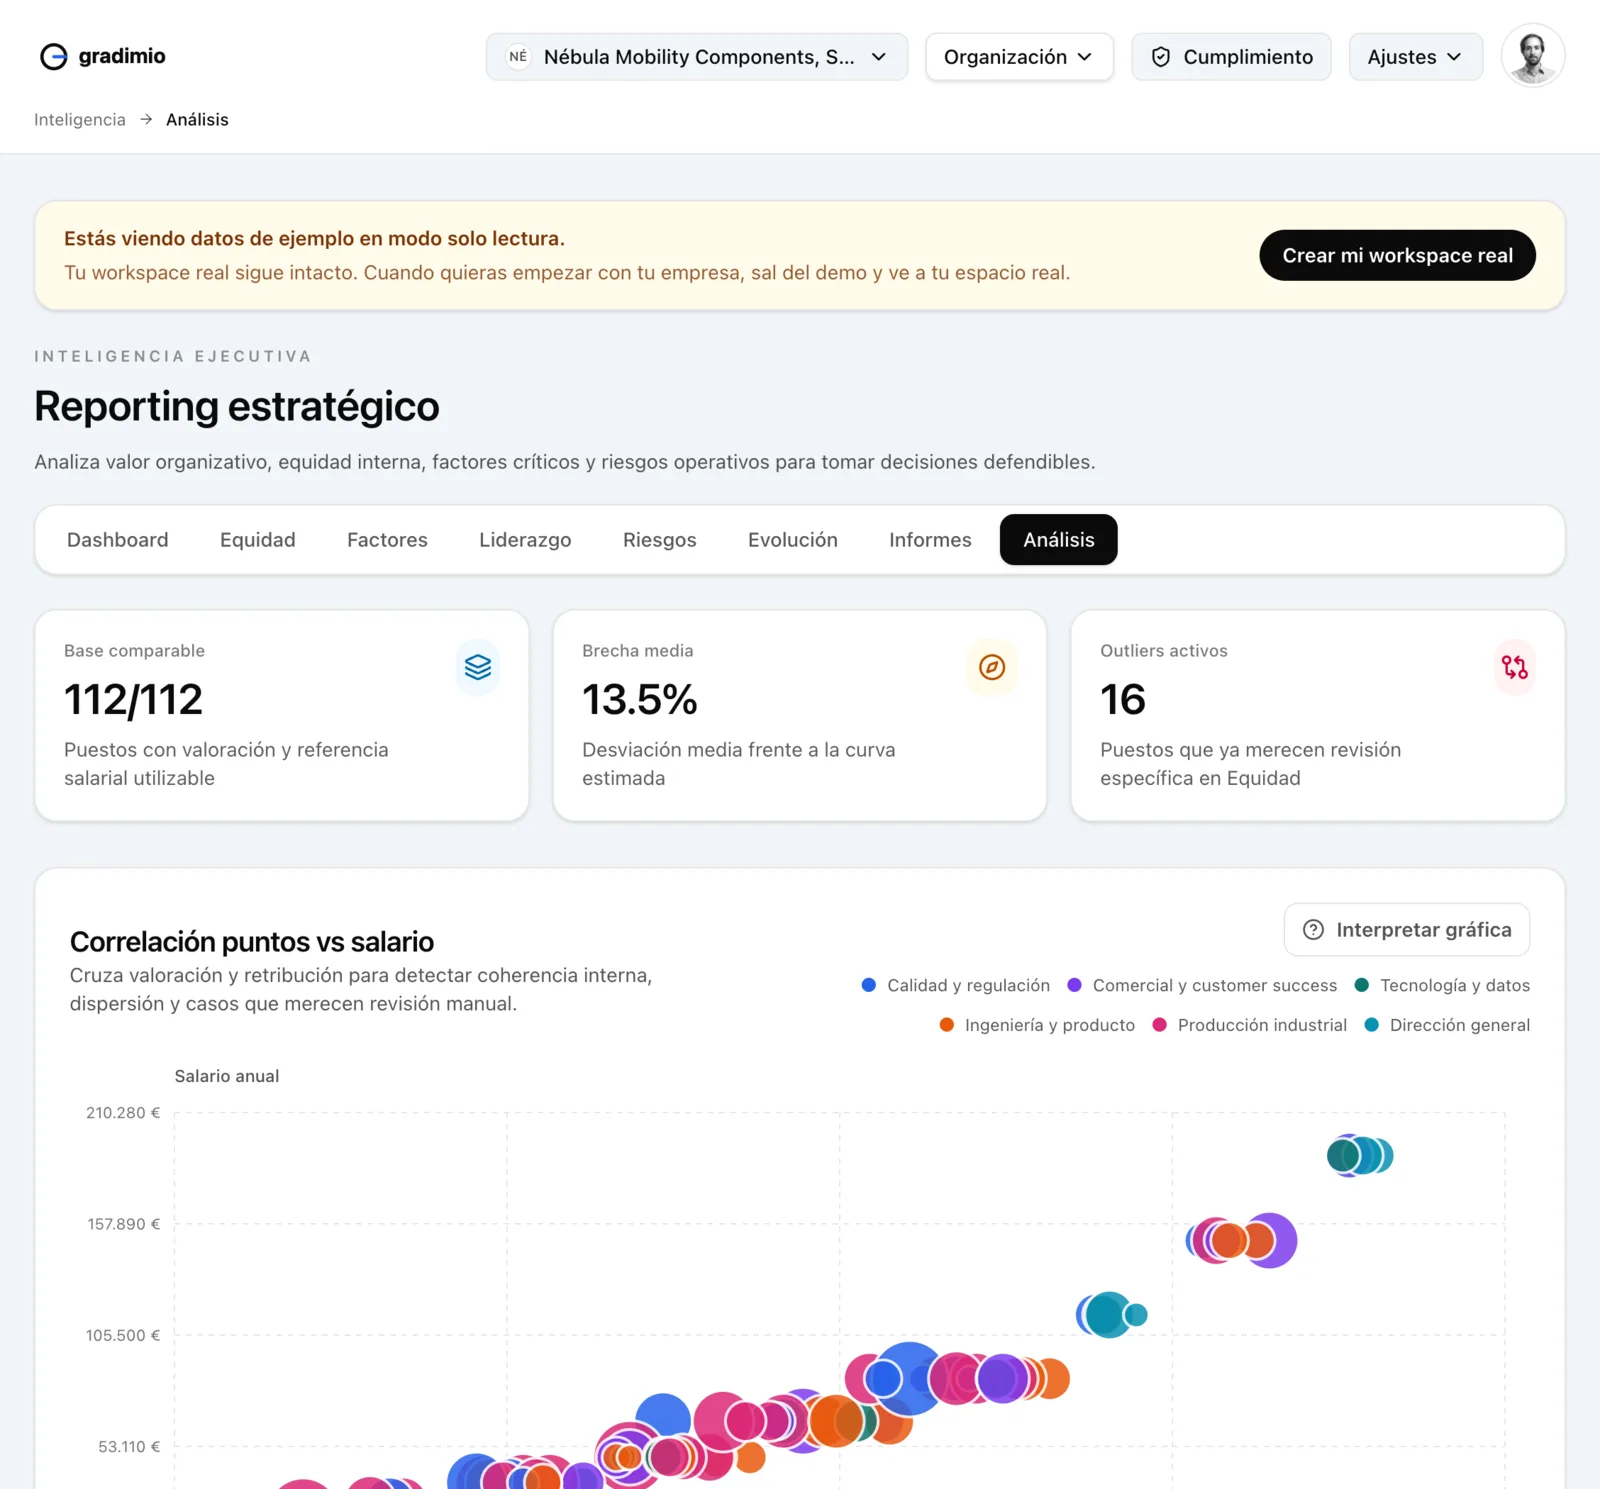Image resolution: width=1600 pixels, height=1489 pixels.
Task: Click the shield icon in Cumplimiento
Action: 1161,57
